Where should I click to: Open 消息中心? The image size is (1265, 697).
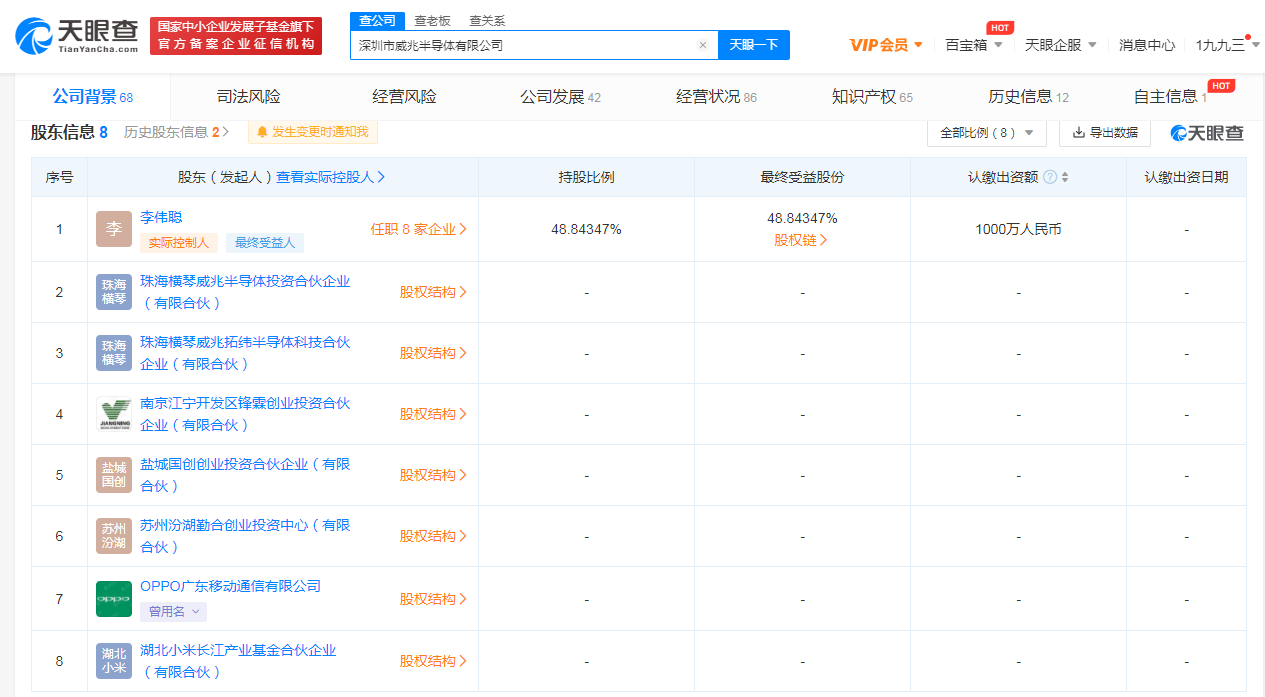pyautogui.click(x=1147, y=45)
